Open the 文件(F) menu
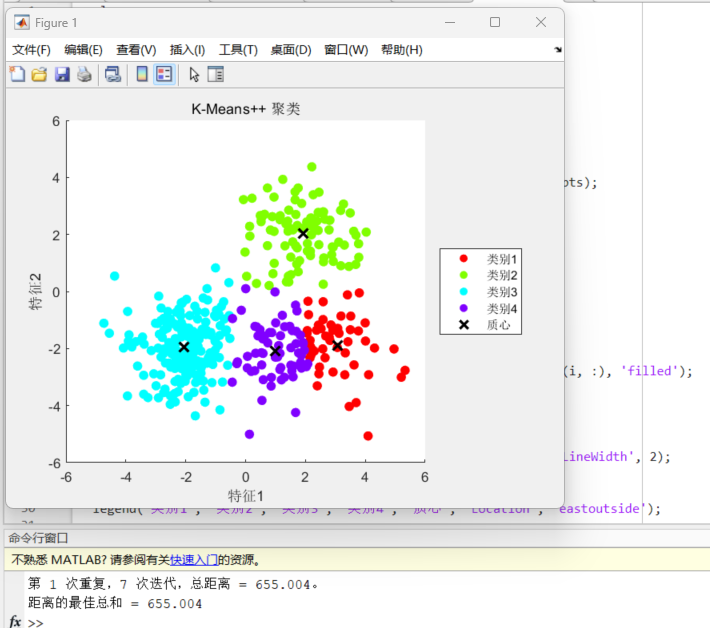710x628 pixels. click(x=31, y=50)
